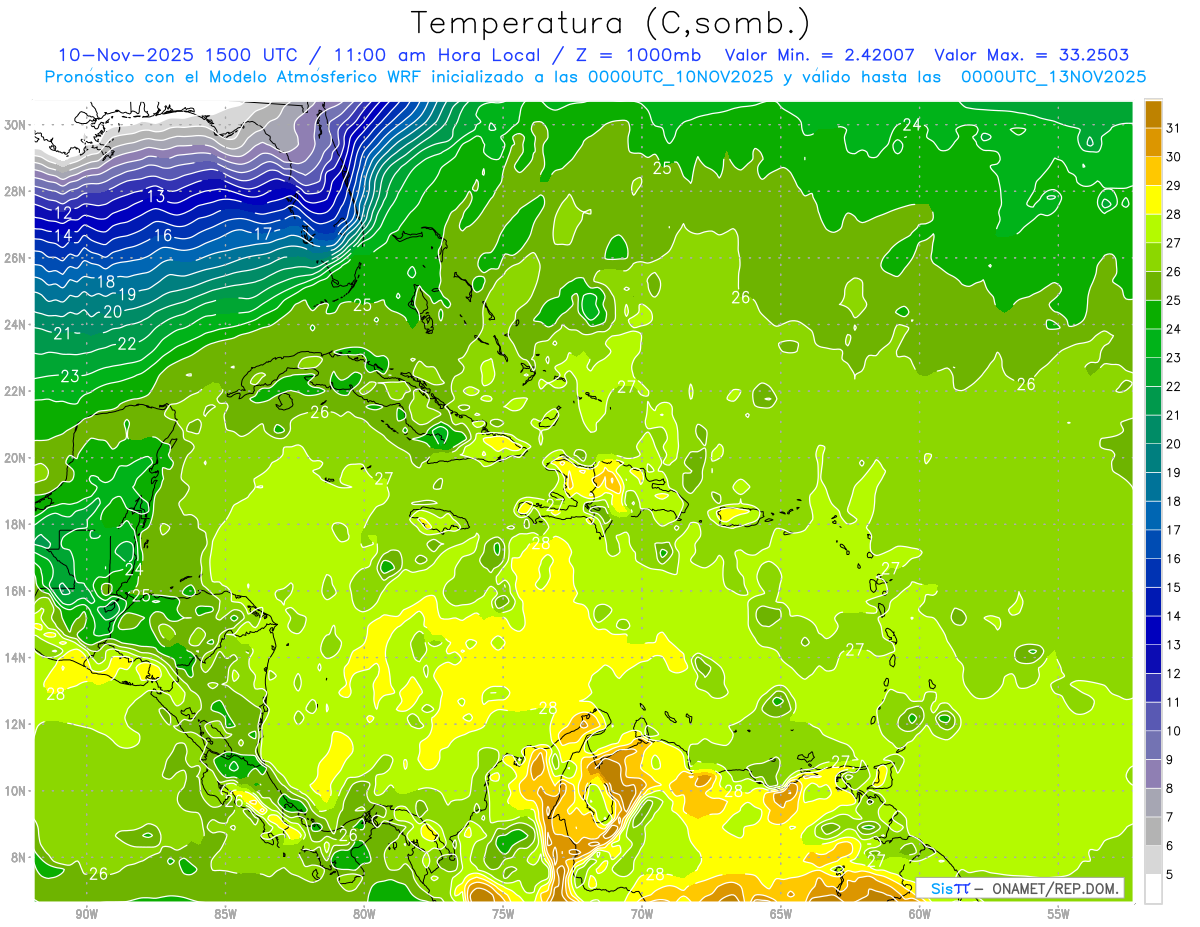Click color scale label '5'
The image size is (1200, 927).
pos(1170,875)
